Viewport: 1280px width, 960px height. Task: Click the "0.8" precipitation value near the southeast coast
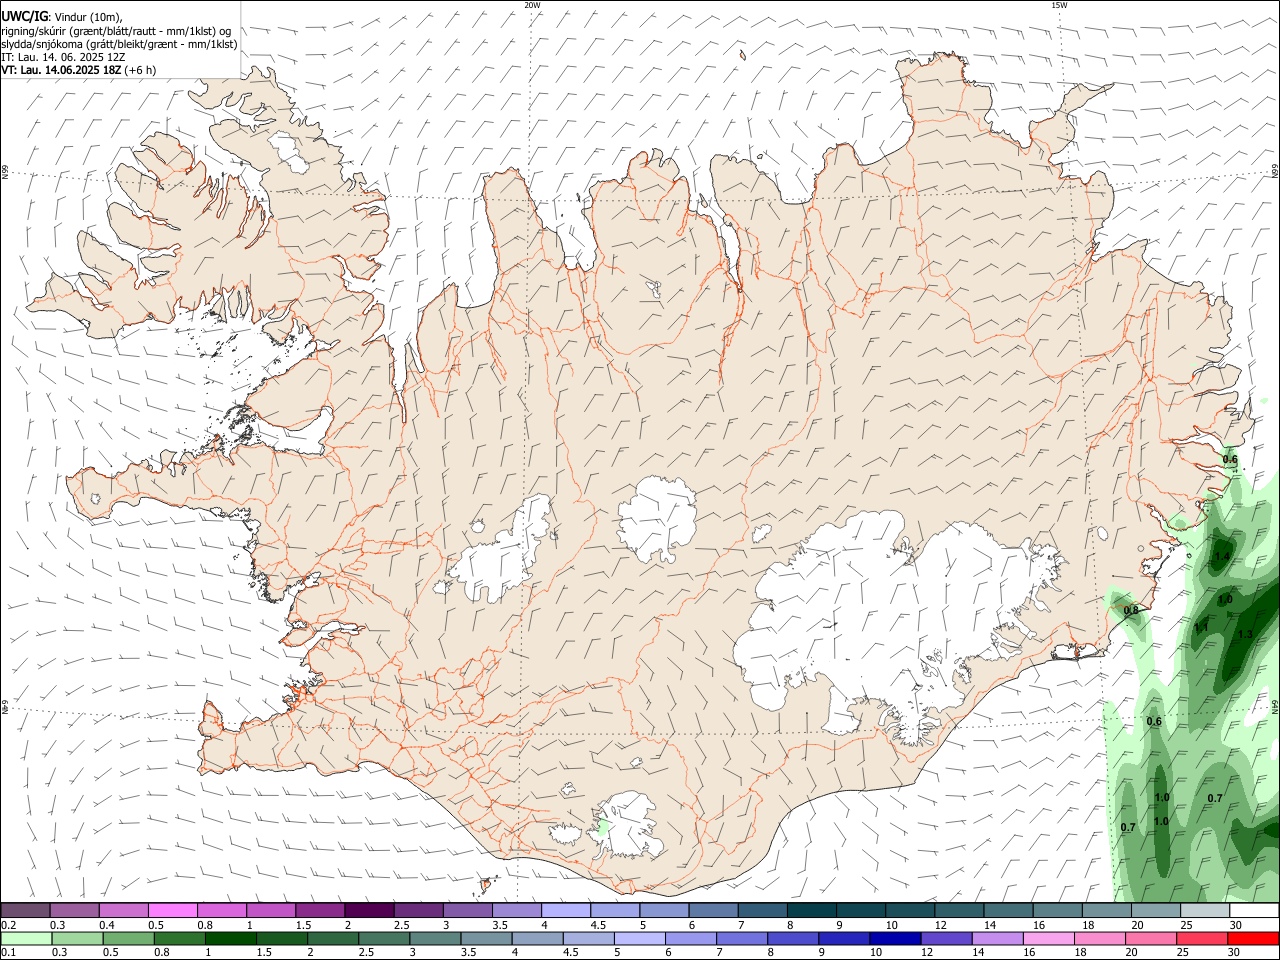[1131, 610]
